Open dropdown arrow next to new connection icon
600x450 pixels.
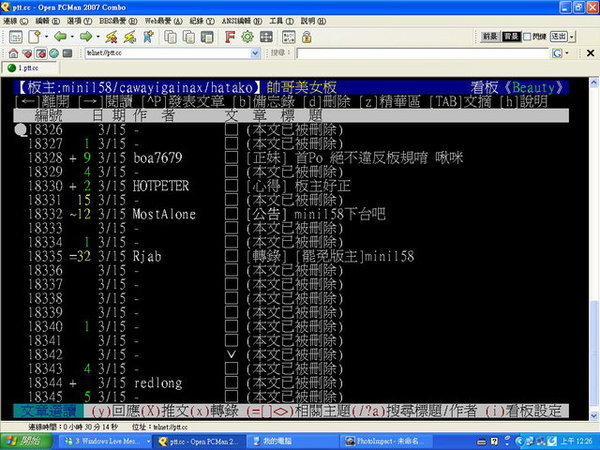coord(46,37)
